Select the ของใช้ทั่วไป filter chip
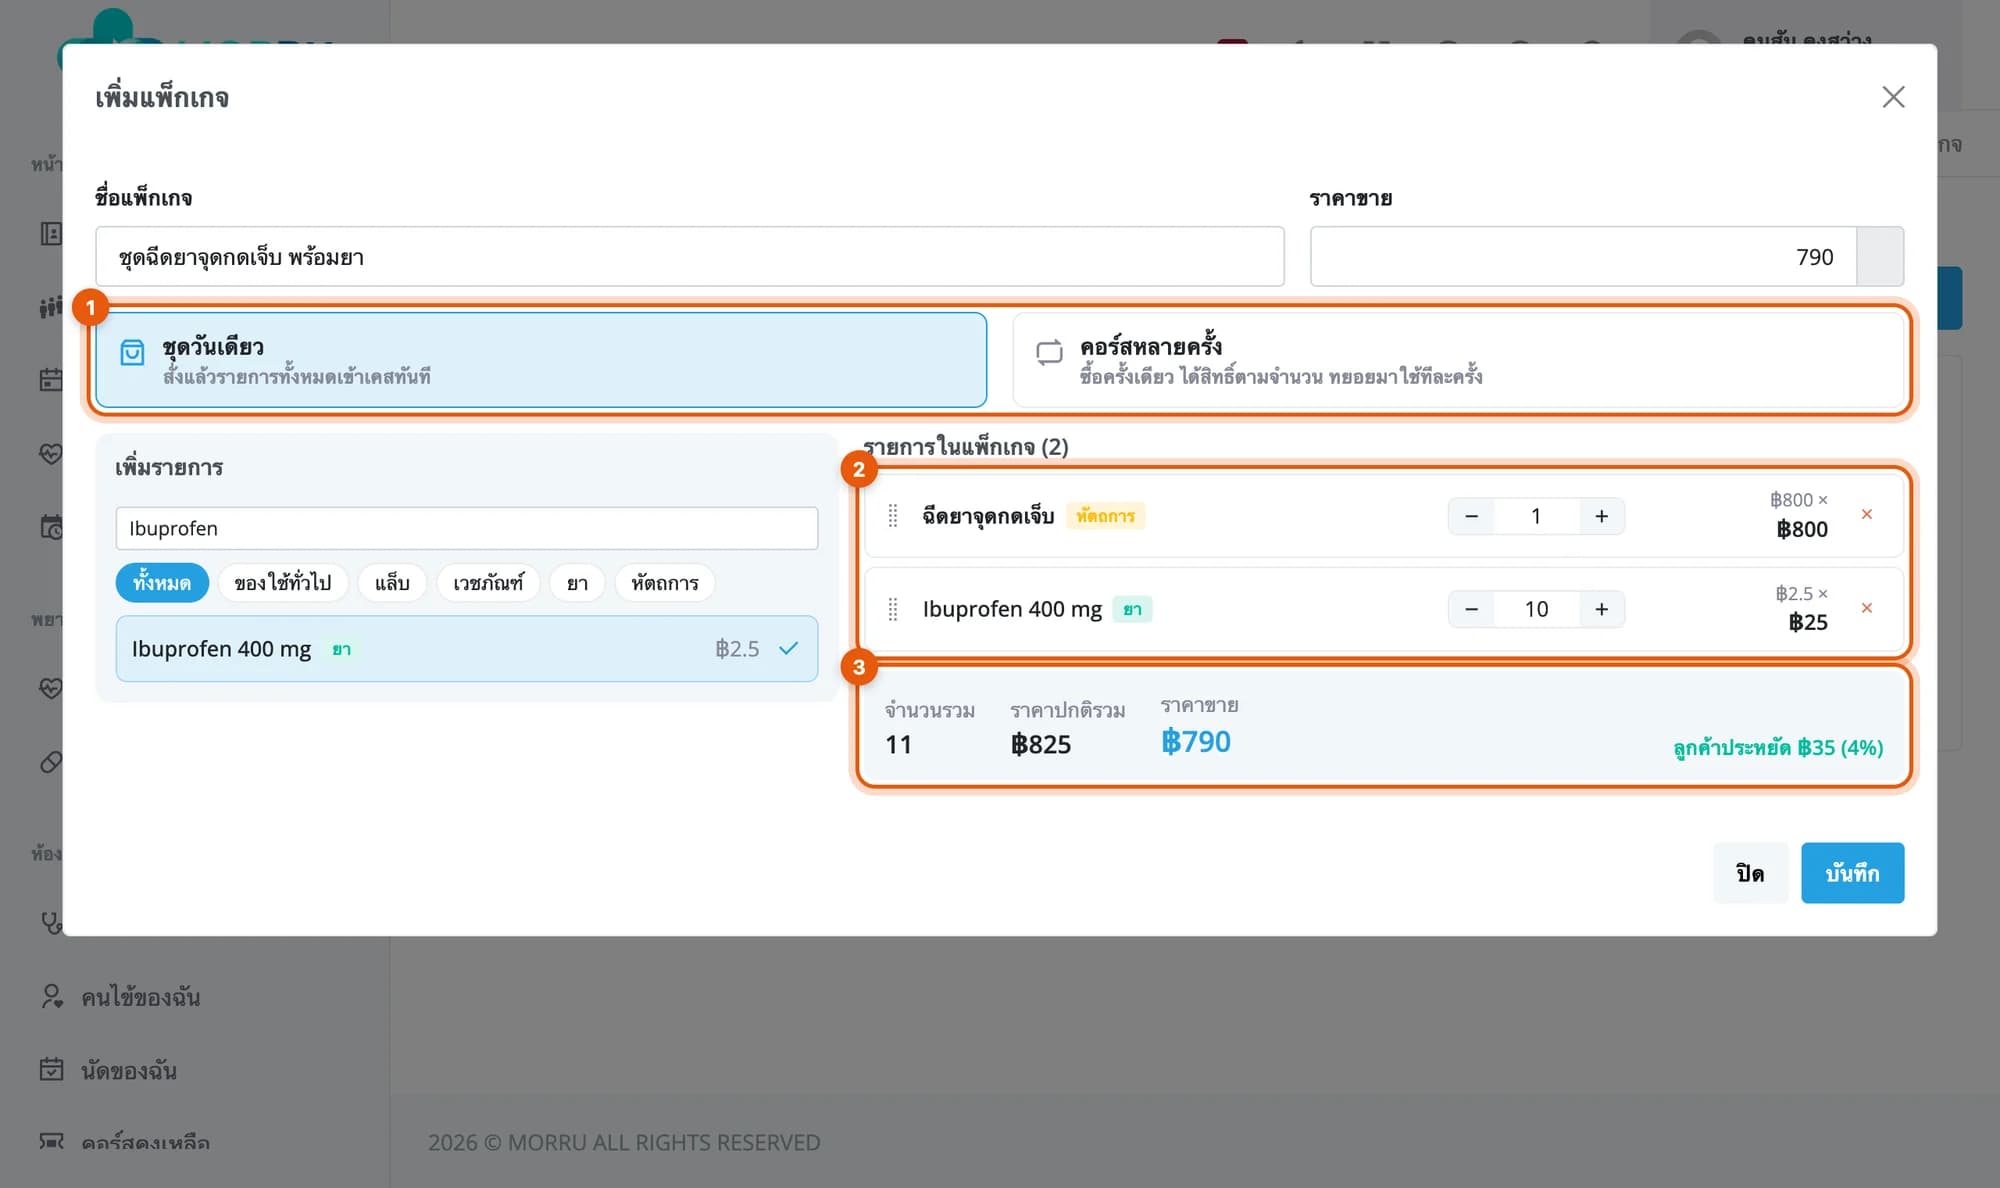This screenshot has height=1188, width=2000. click(x=283, y=583)
